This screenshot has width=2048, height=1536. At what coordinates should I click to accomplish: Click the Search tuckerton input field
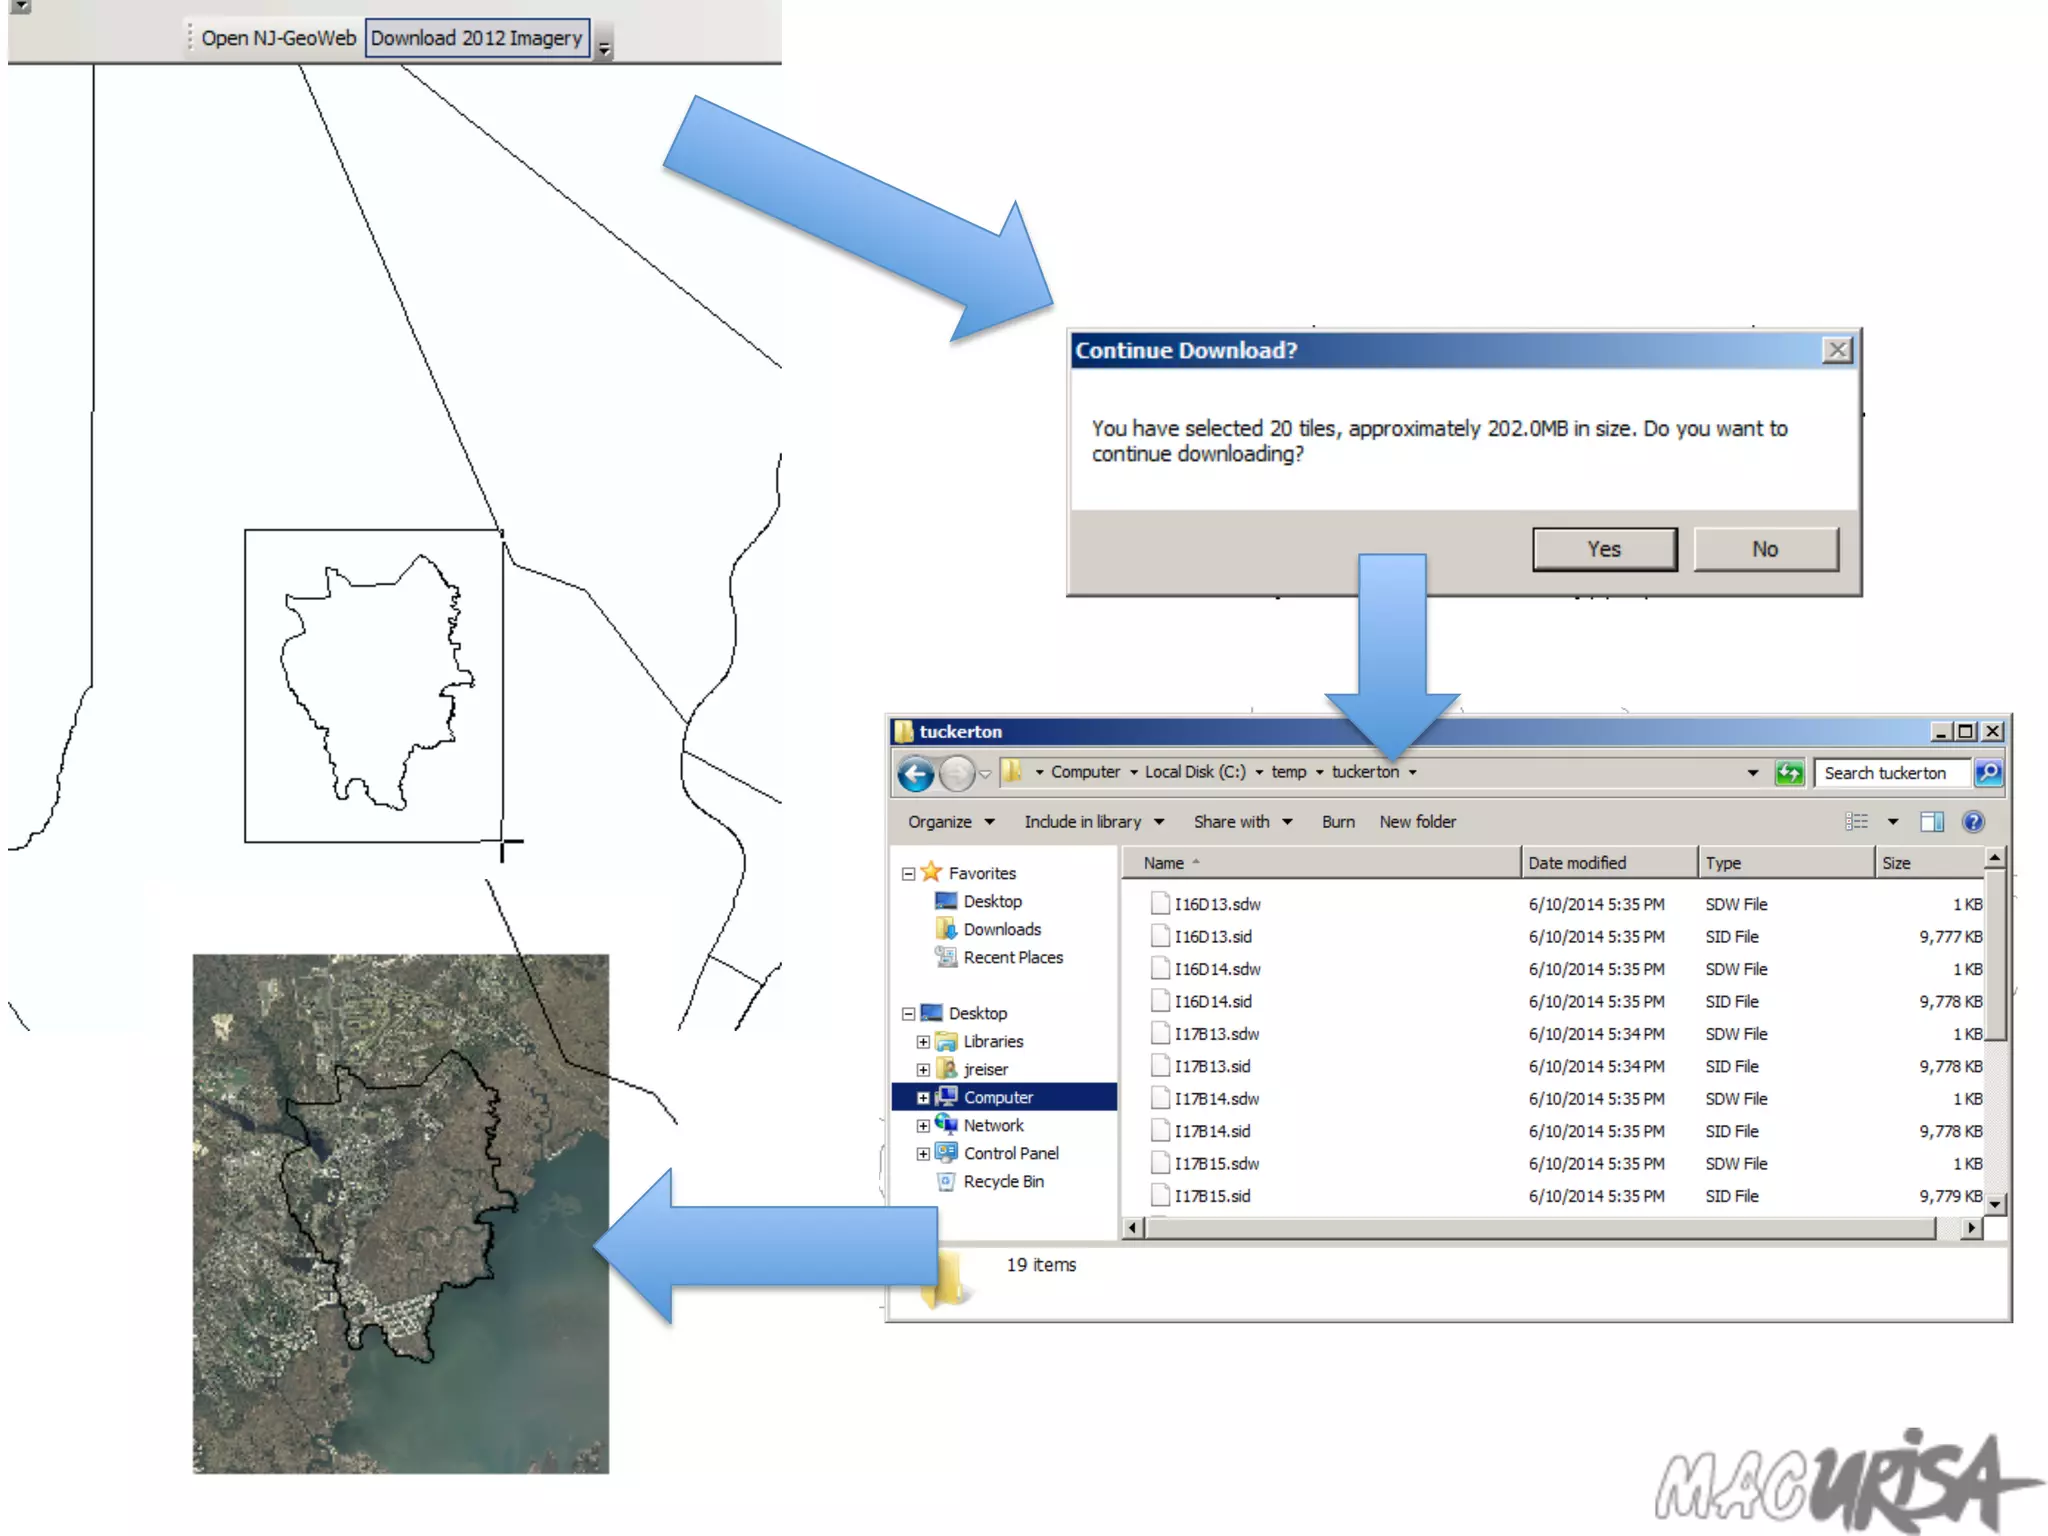click(x=1890, y=773)
